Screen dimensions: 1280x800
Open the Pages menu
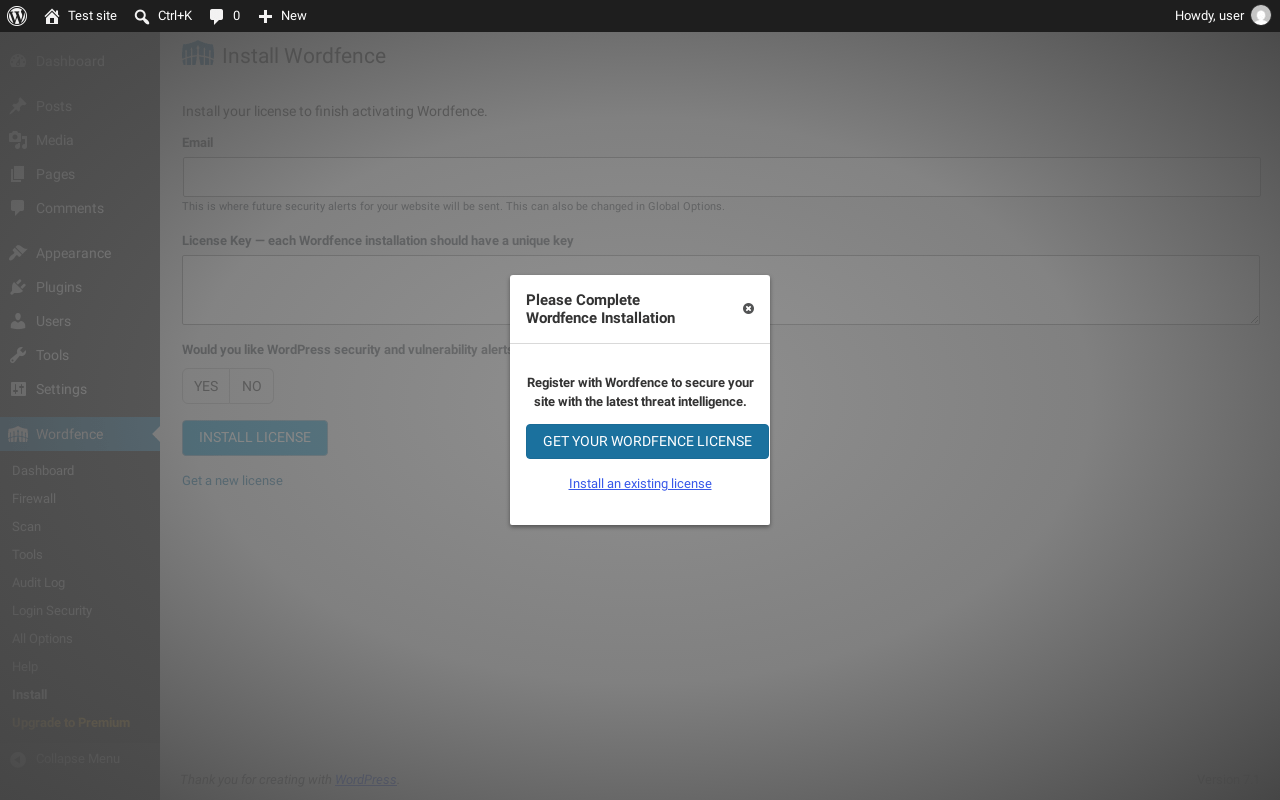click(80, 174)
